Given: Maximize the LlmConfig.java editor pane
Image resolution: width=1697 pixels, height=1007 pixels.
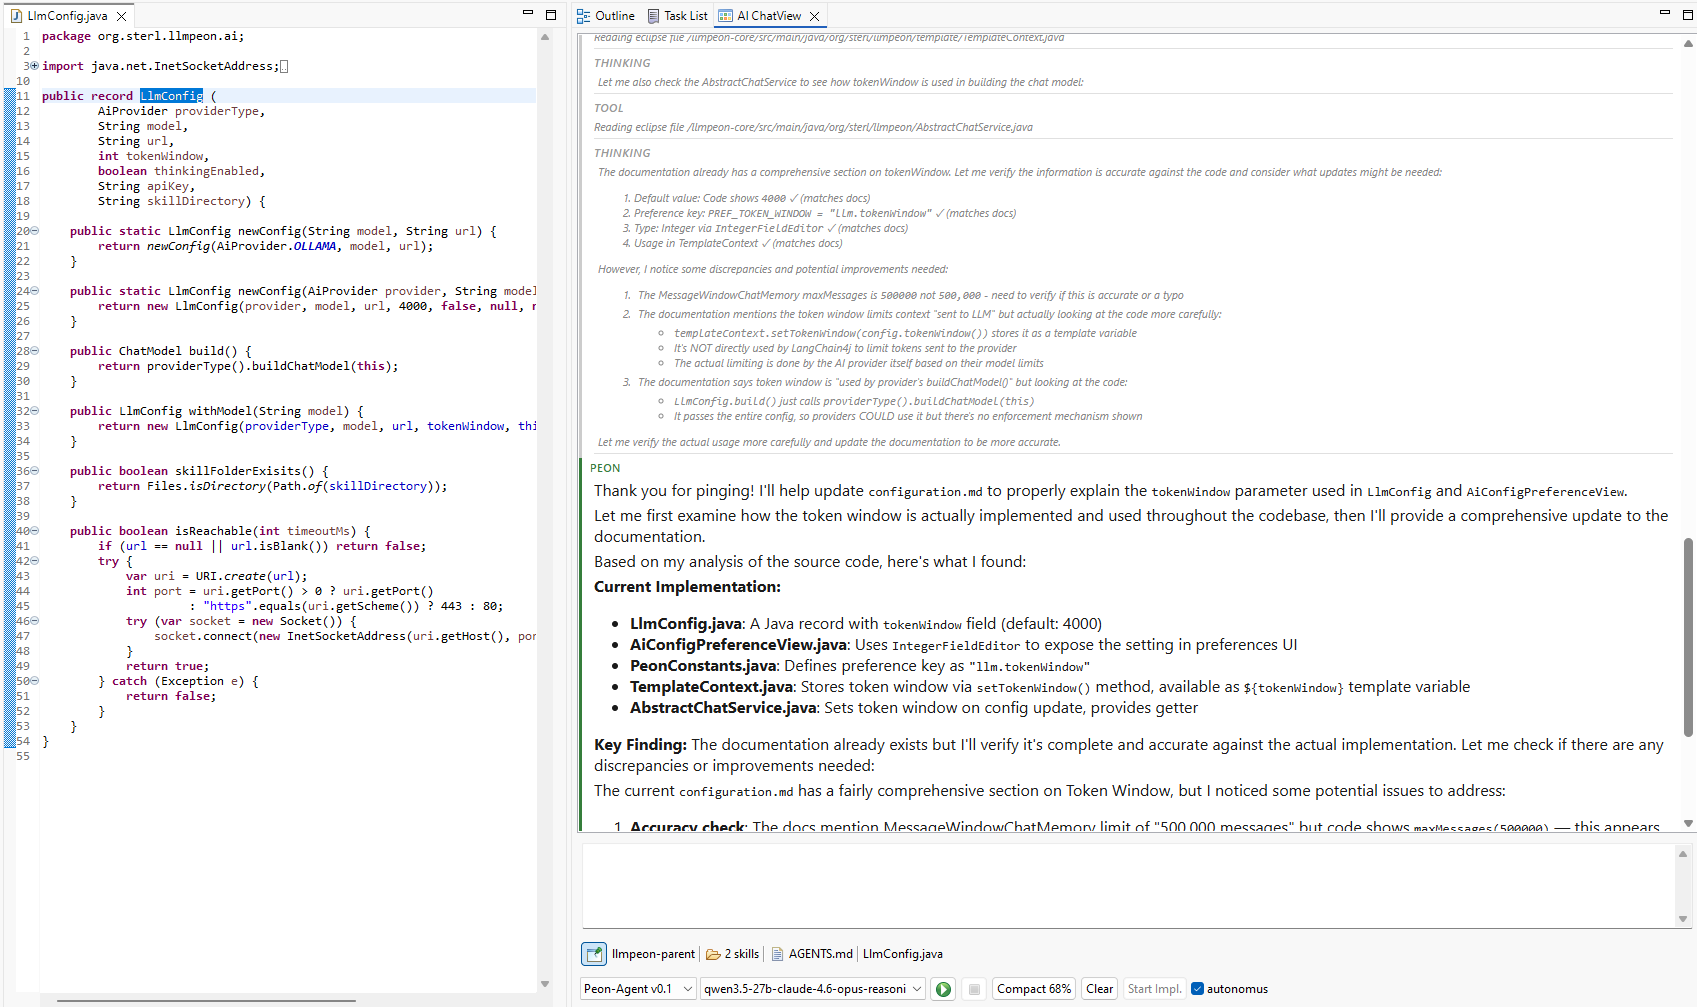Looking at the screenshot, I should pyautogui.click(x=551, y=14).
